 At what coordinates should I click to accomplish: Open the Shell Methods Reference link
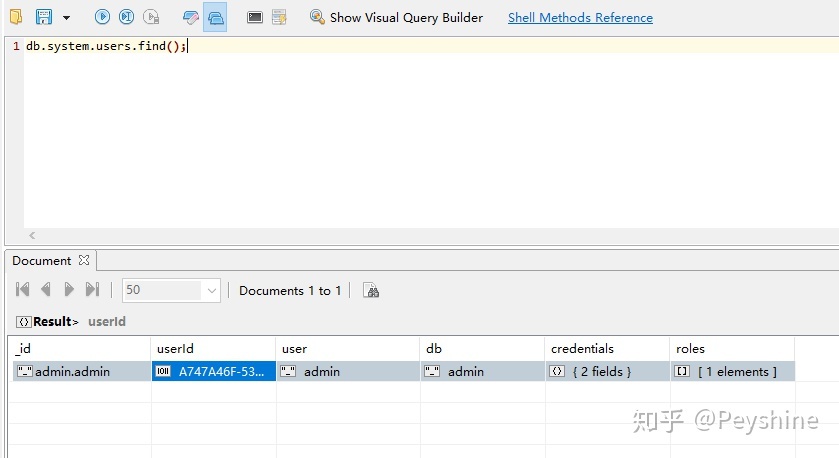[x=580, y=18]
